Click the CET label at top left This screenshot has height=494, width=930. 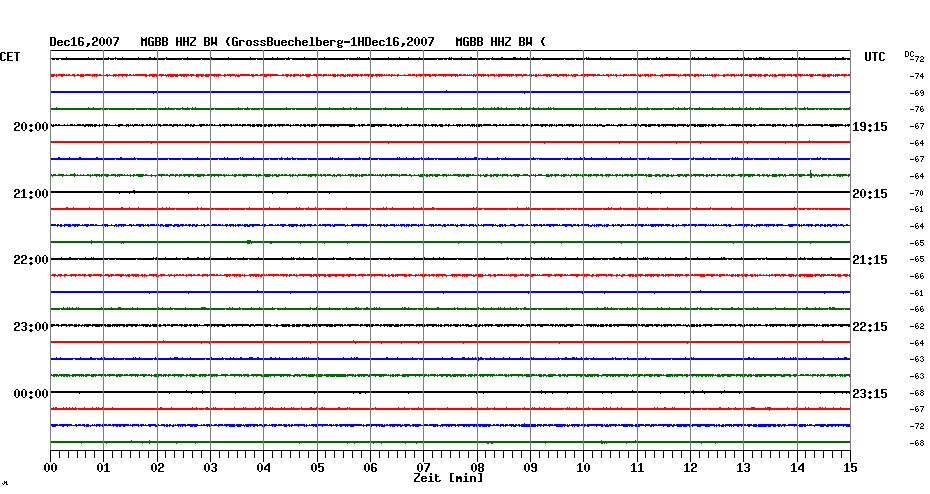[9, 57]
